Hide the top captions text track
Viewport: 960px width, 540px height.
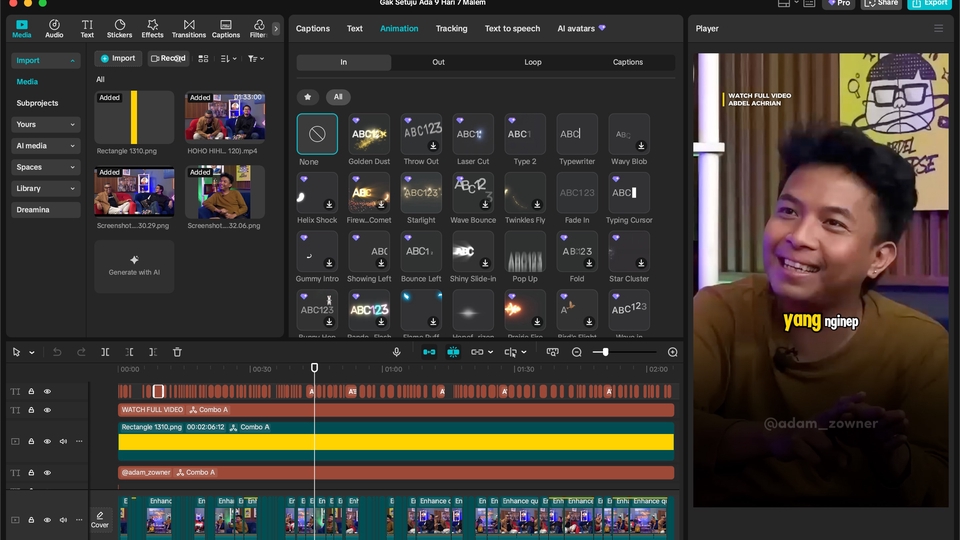[47, 391]
